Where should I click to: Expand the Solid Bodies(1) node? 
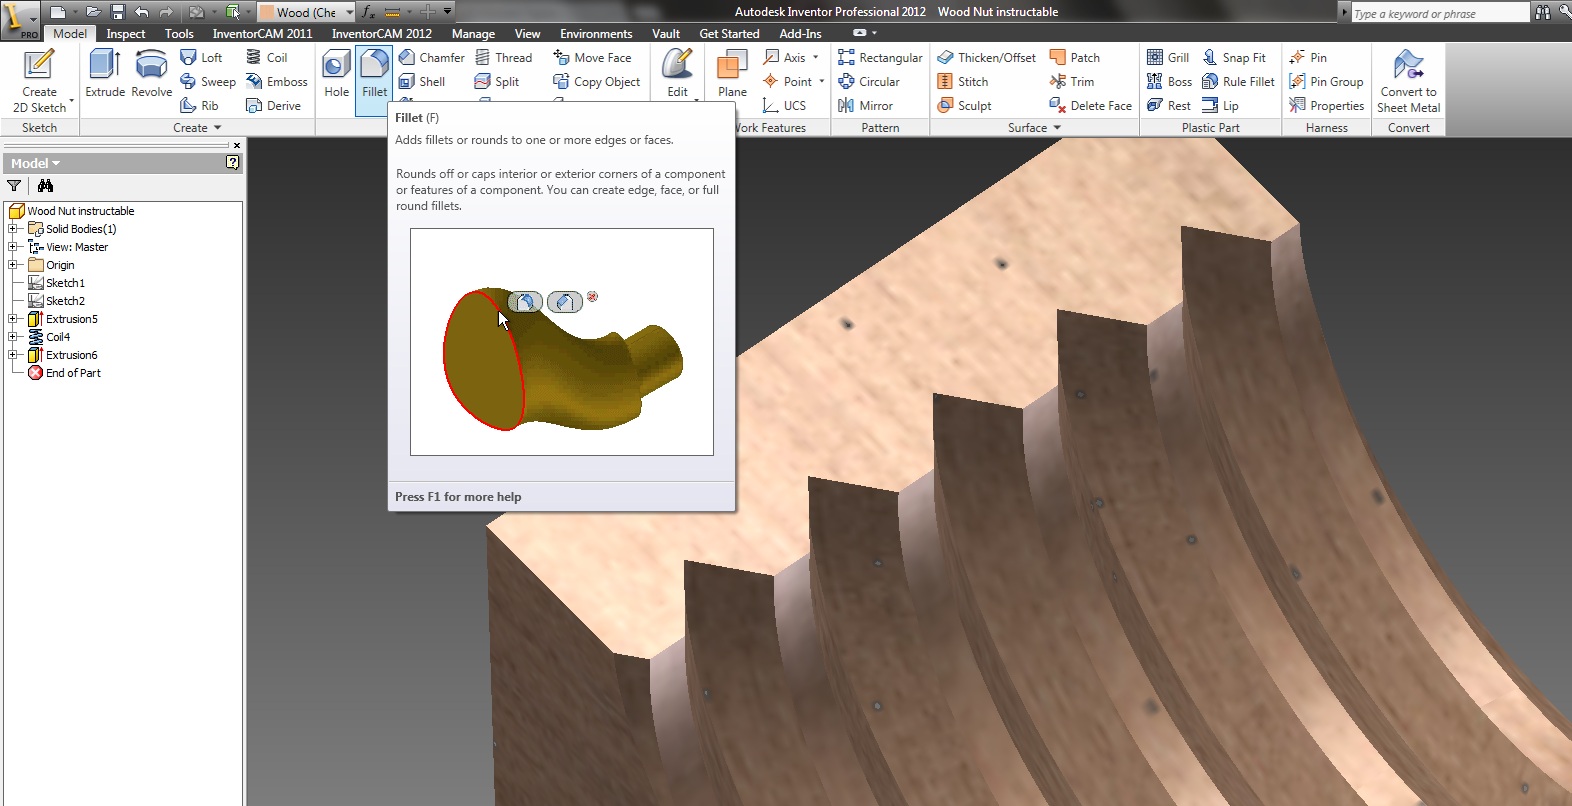pos(13,229)
